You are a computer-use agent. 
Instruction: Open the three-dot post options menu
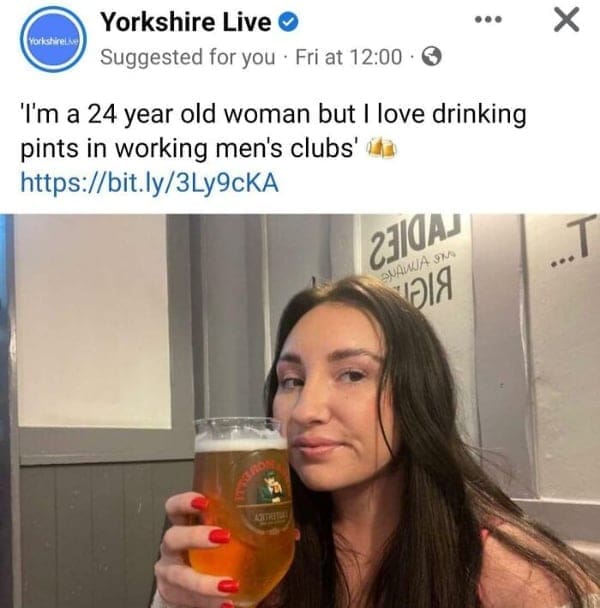coord(489,19)
